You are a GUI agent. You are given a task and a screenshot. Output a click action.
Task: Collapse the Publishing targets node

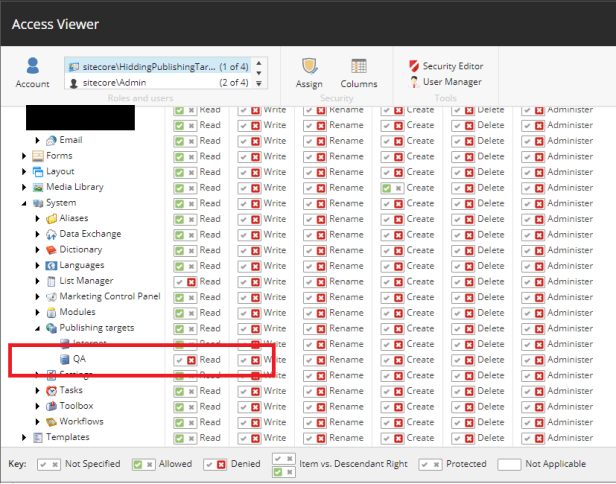click(38, 328)
